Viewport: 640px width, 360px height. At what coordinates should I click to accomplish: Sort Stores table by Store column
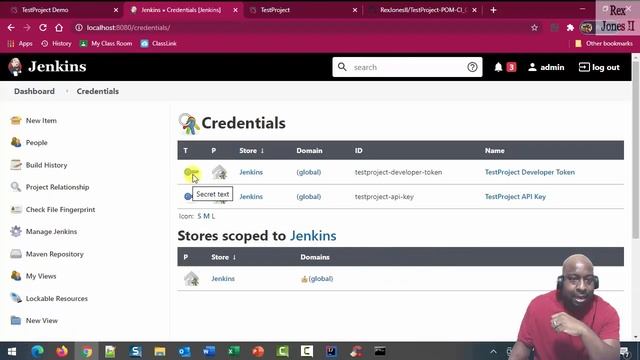(224, 257)
